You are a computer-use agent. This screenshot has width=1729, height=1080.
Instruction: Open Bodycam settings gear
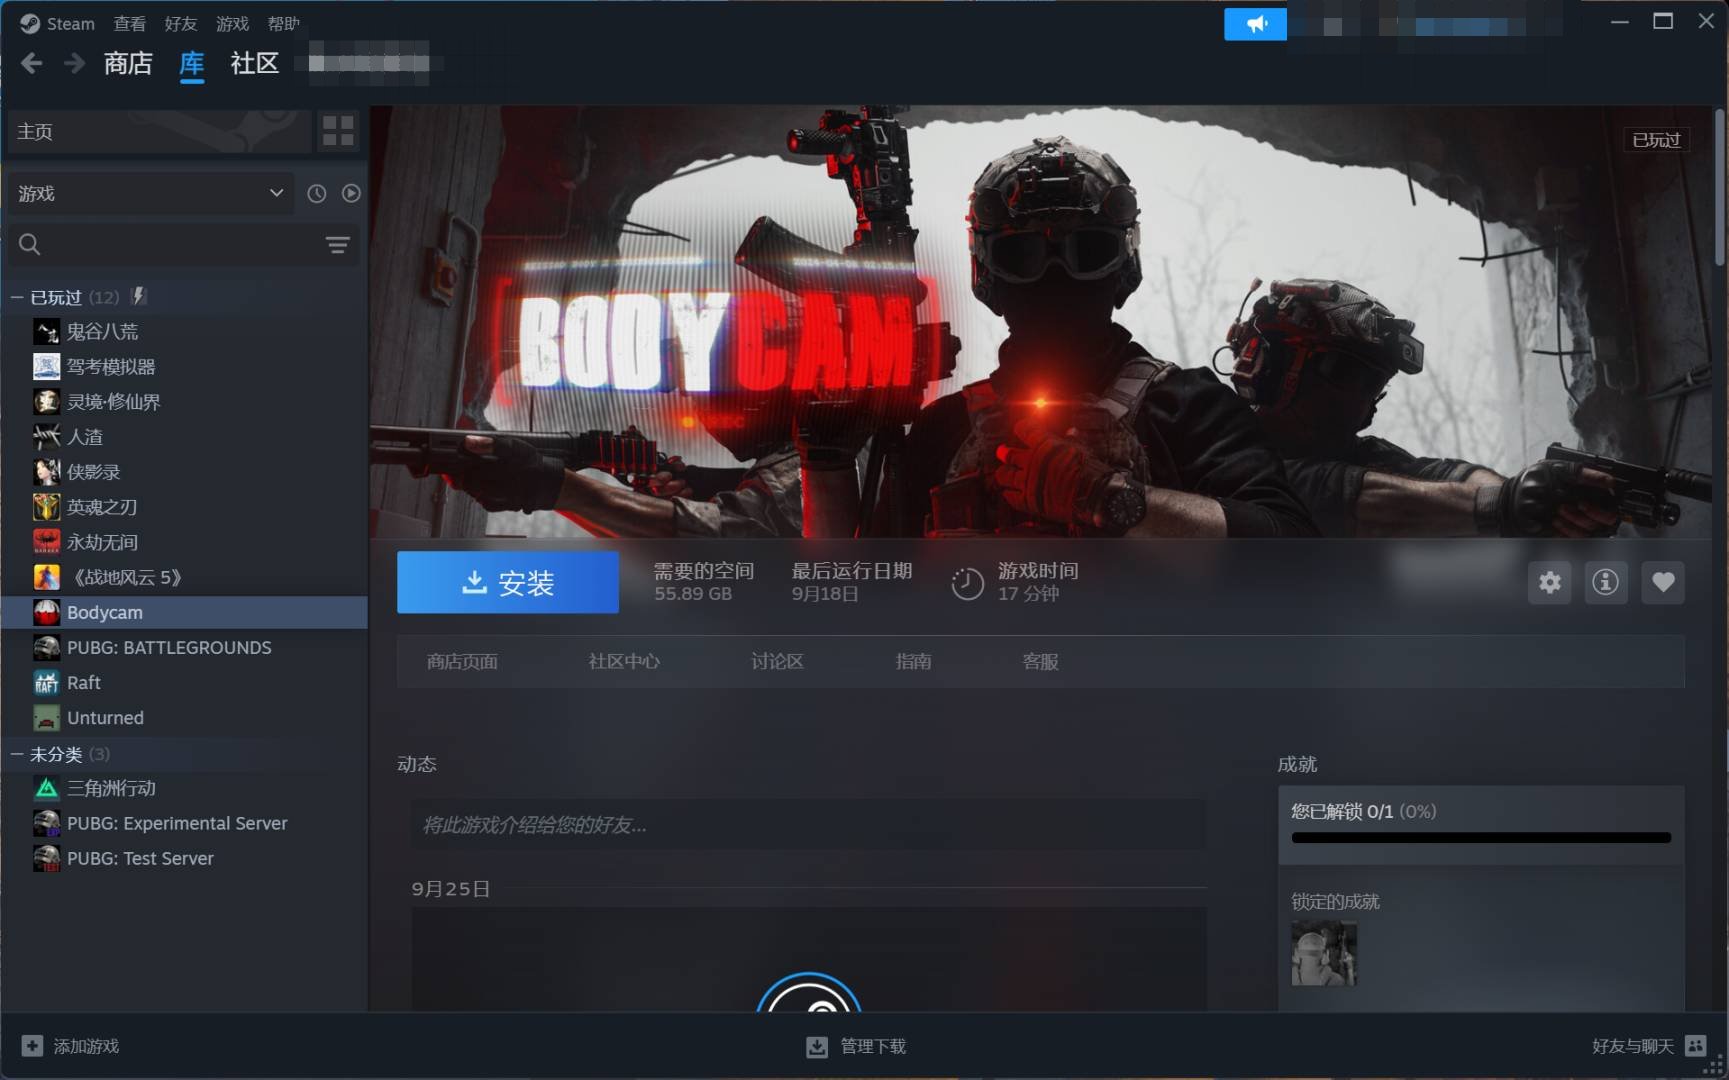tap(1549, 582)
